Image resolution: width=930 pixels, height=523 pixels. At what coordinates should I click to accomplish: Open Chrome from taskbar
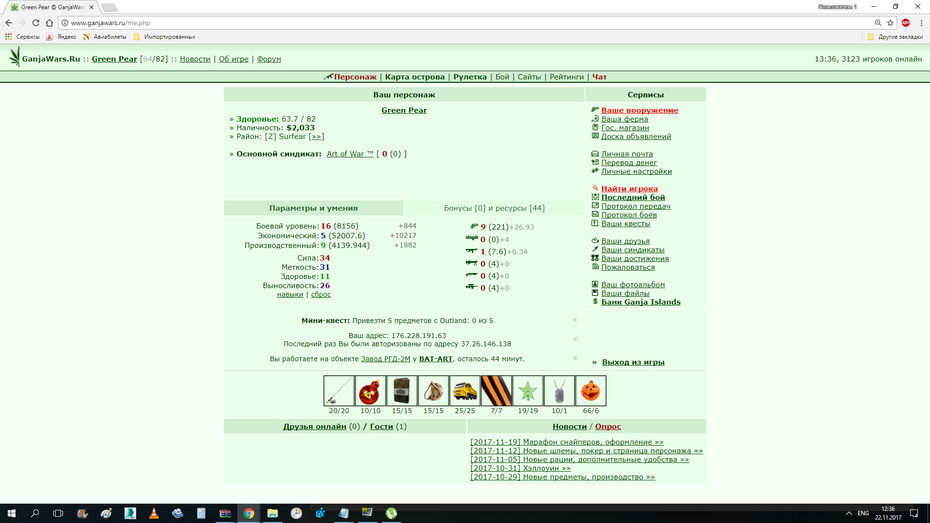coord(249,514)
